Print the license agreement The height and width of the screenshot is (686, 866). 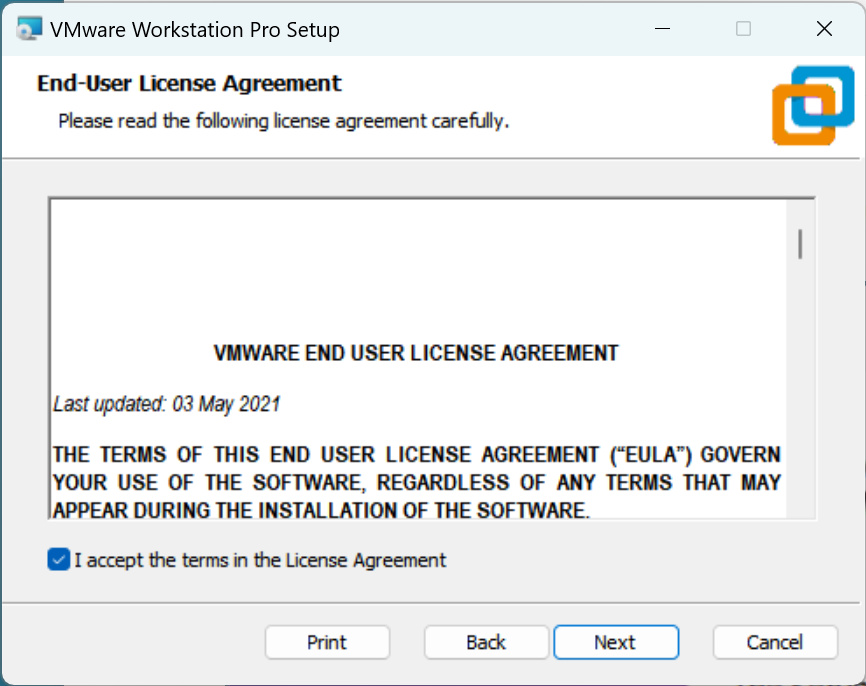[x=327, y=642]
